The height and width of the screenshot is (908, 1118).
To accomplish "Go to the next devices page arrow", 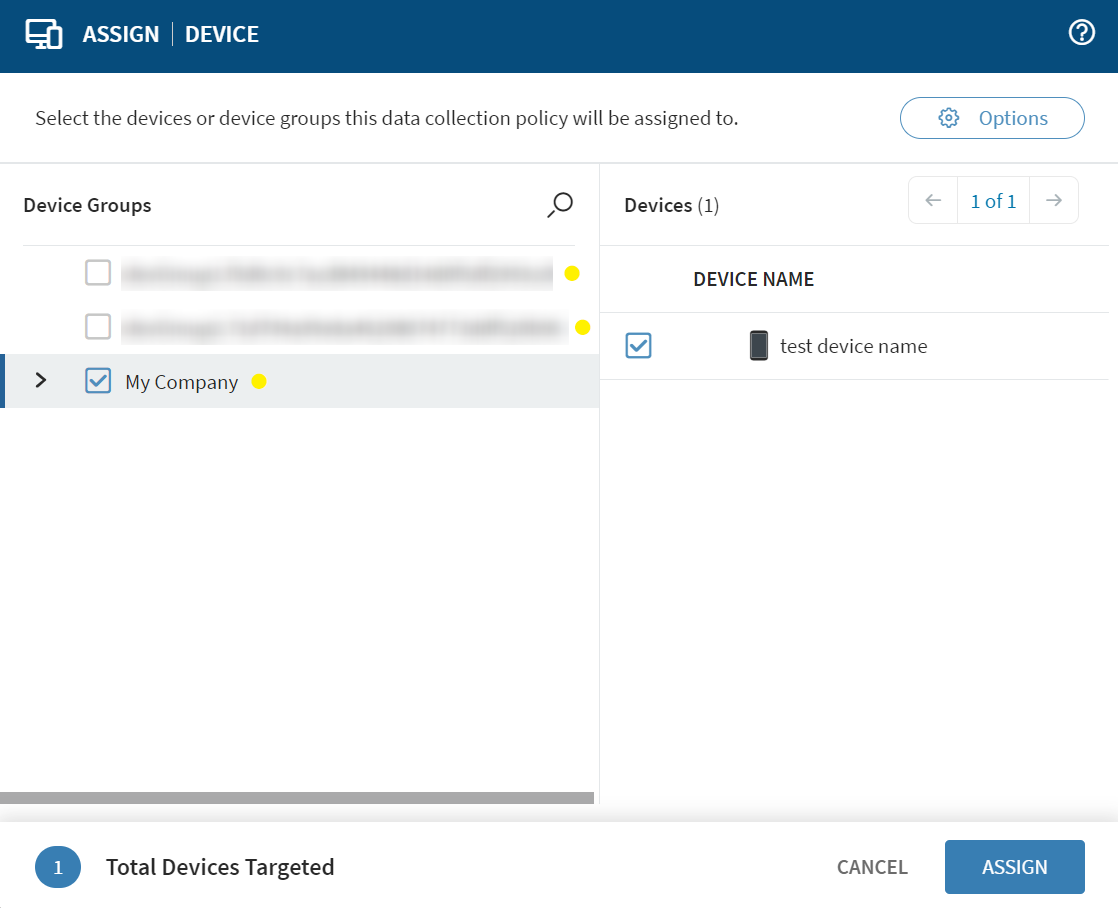I will pos(1053,201).
